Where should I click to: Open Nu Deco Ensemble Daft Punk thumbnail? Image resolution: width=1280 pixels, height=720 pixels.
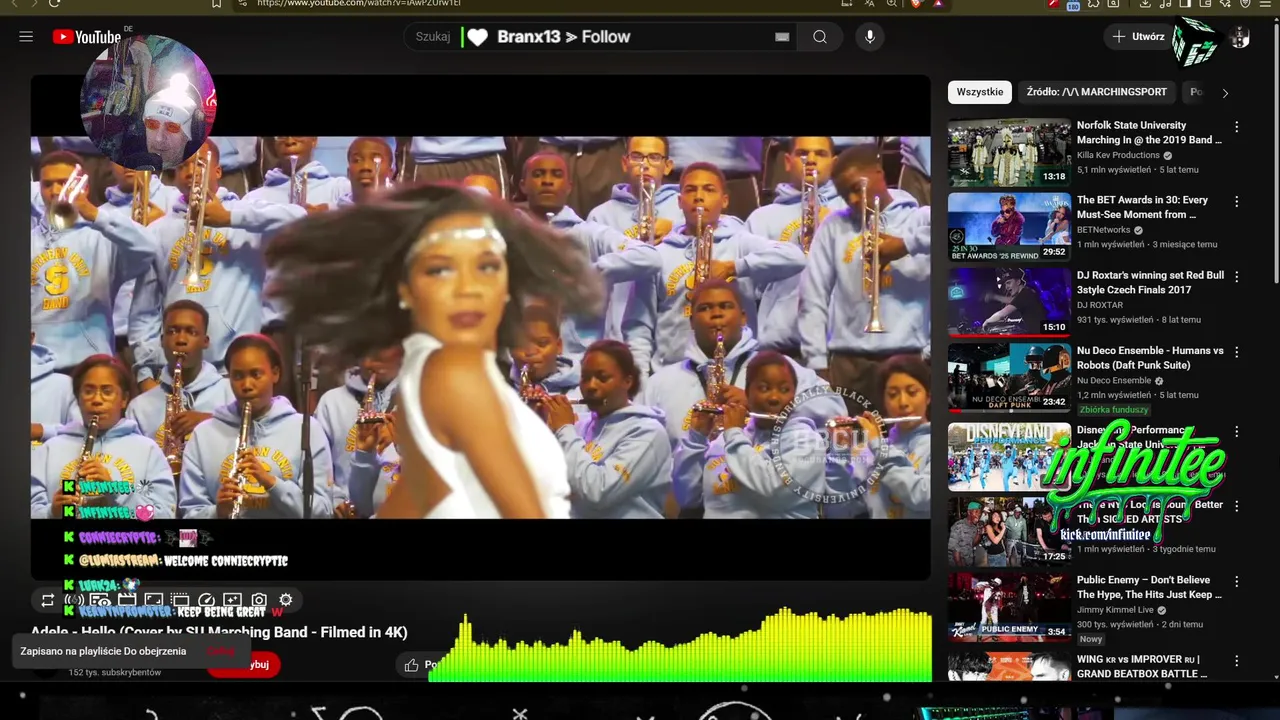pyautogui.click(x=1009, y=378)
